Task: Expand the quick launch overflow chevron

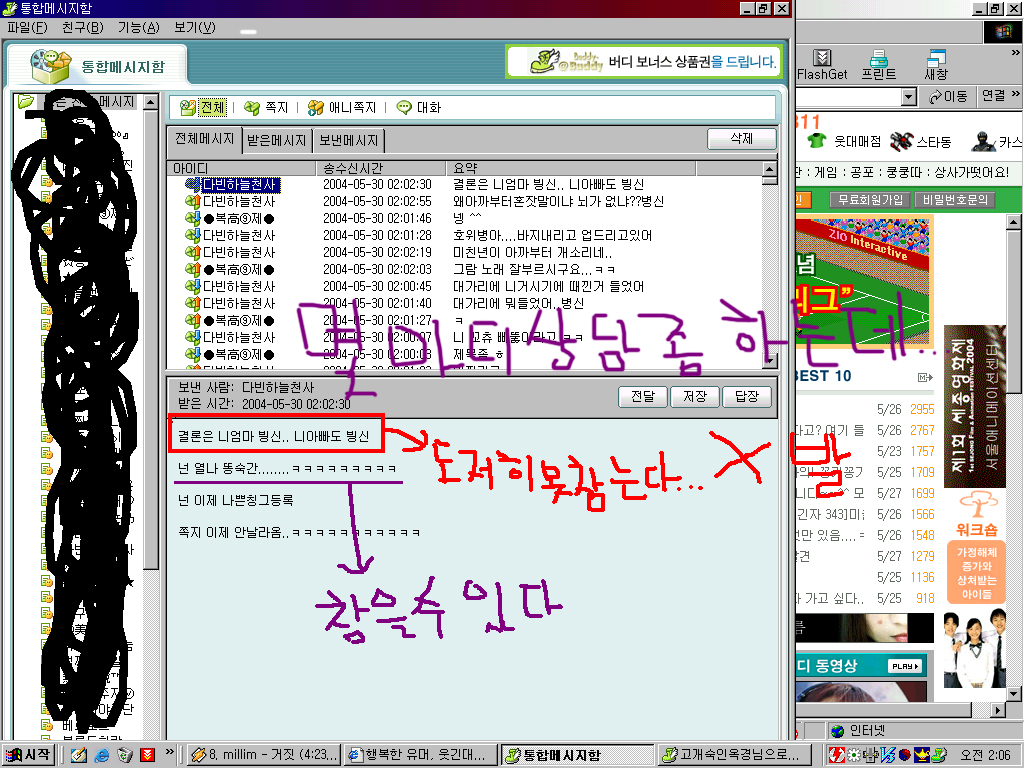Action: (x=170, y=752)
